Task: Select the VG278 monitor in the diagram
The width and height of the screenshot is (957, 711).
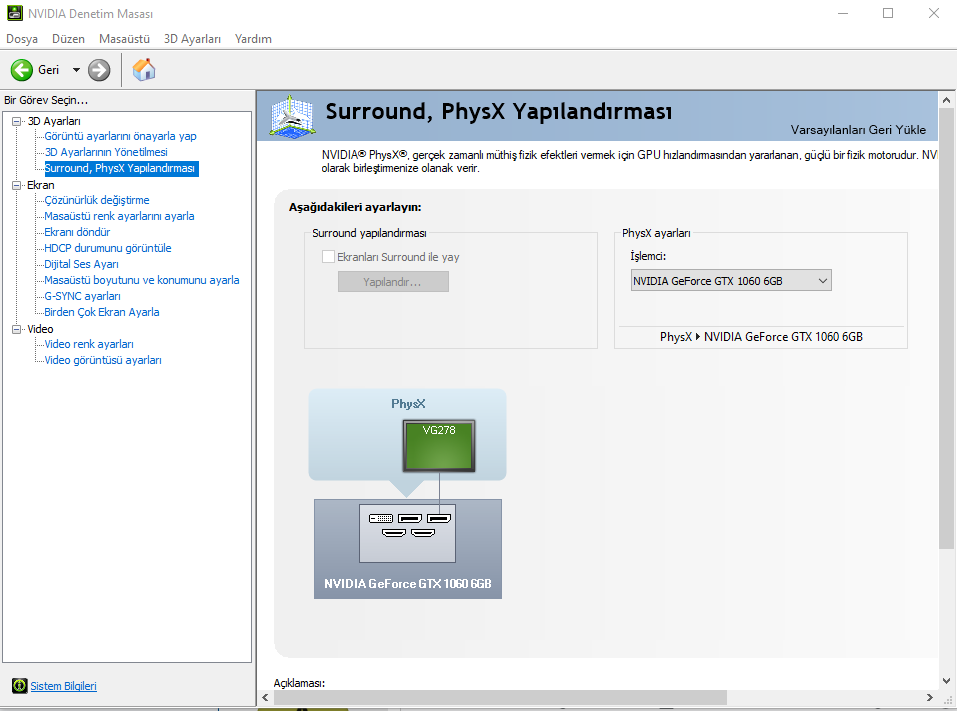Action: tap(439, 446)
